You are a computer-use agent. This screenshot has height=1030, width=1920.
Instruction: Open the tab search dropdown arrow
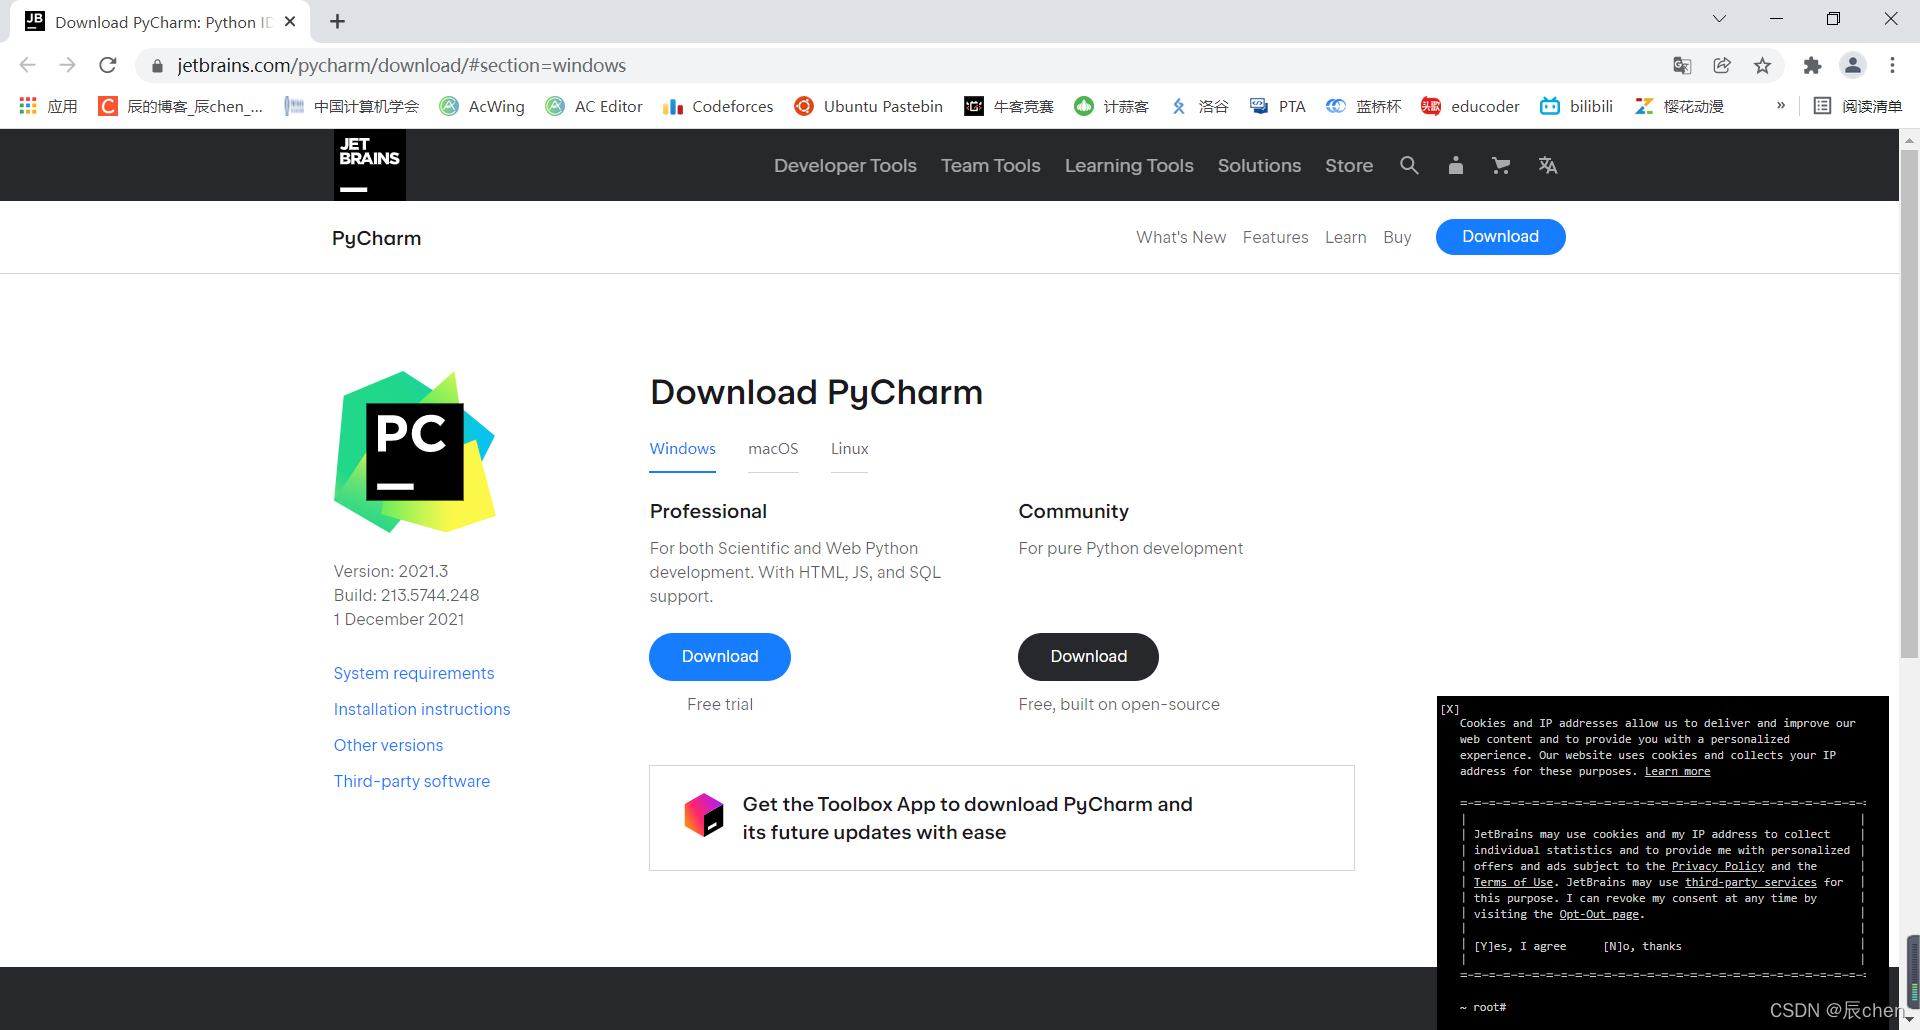1719,19
